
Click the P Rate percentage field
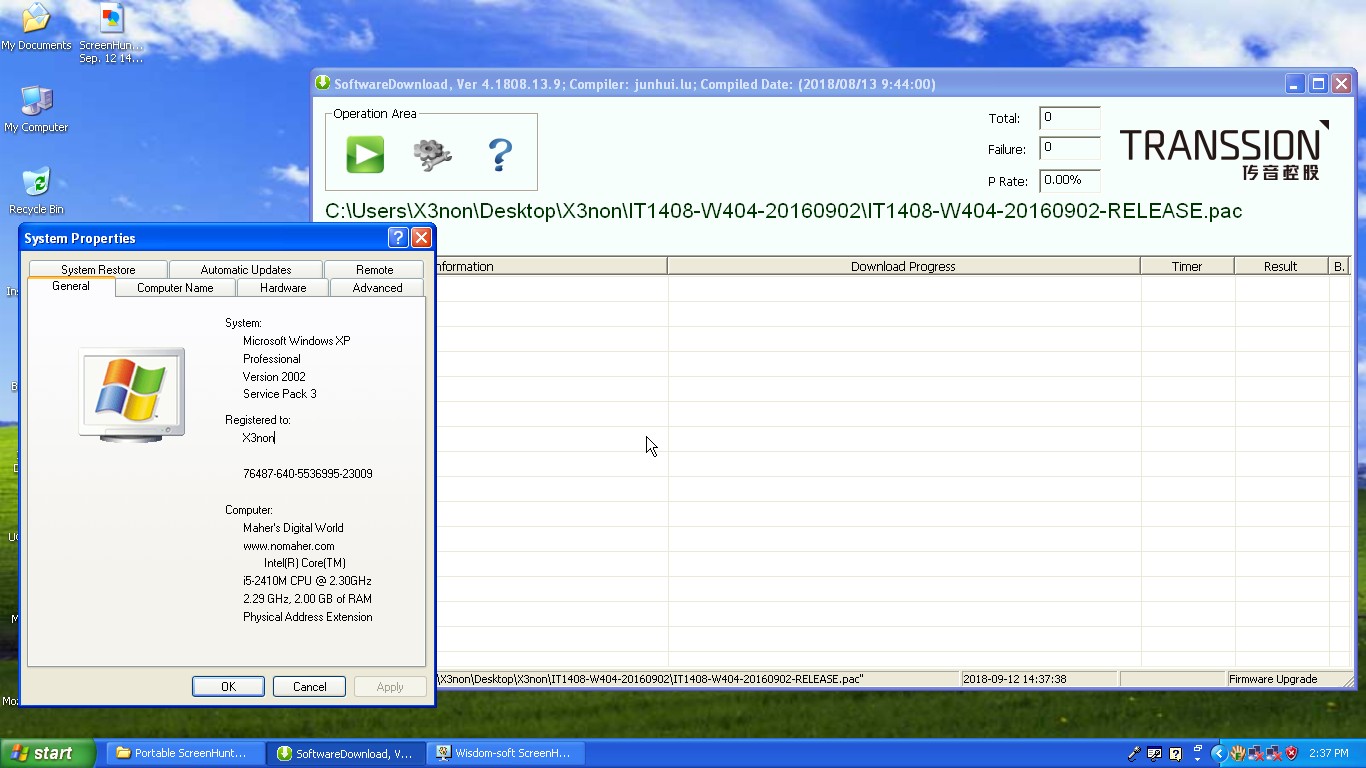[x=1070, y=181]
